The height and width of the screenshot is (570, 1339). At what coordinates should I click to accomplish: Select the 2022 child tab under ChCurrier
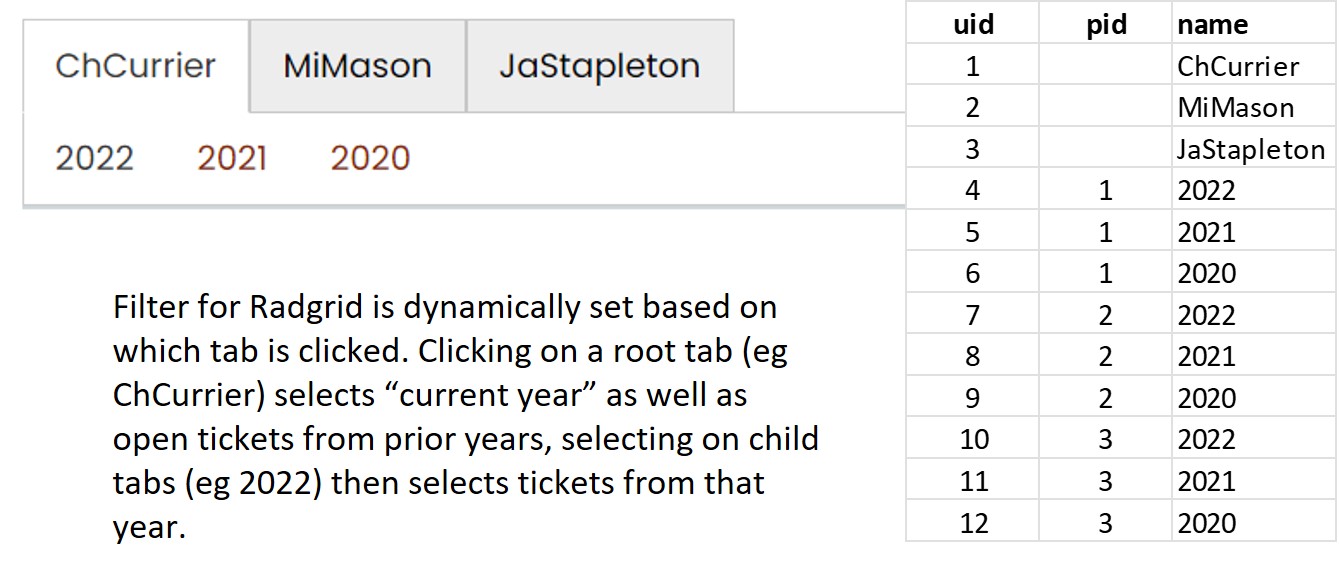(94, 159)
